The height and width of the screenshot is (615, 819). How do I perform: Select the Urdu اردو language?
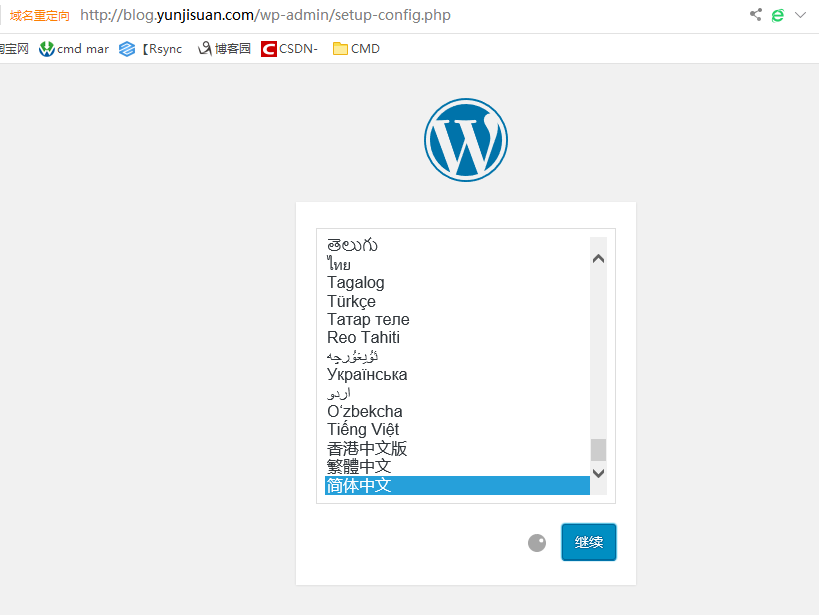tap(457, 393)
